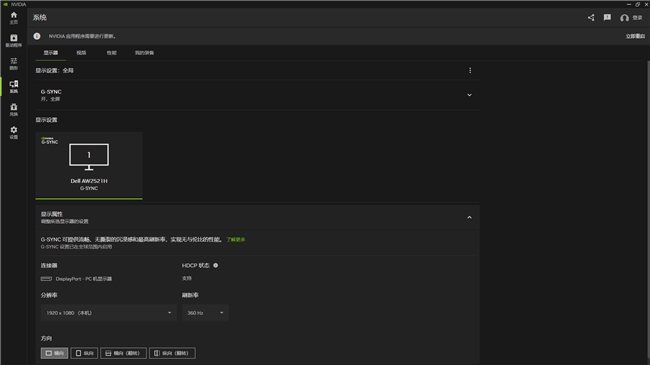Select the Dell AW2521H monitor card
Image resolution: width=650 pixels, height=365 pixels.
pos(89,166)
